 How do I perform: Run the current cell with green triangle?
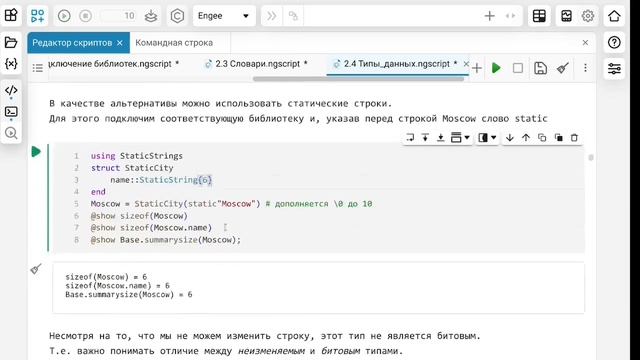[36, 151]
